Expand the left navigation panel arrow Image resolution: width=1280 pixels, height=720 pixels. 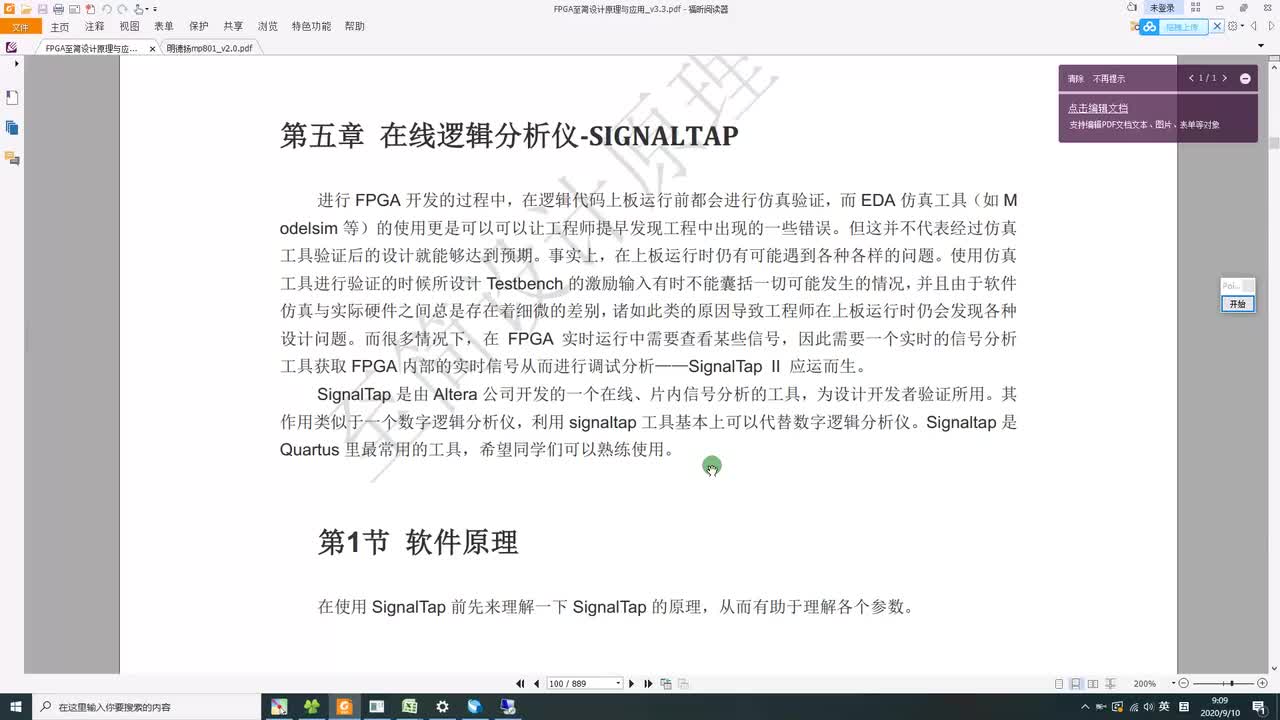(15, 63)
